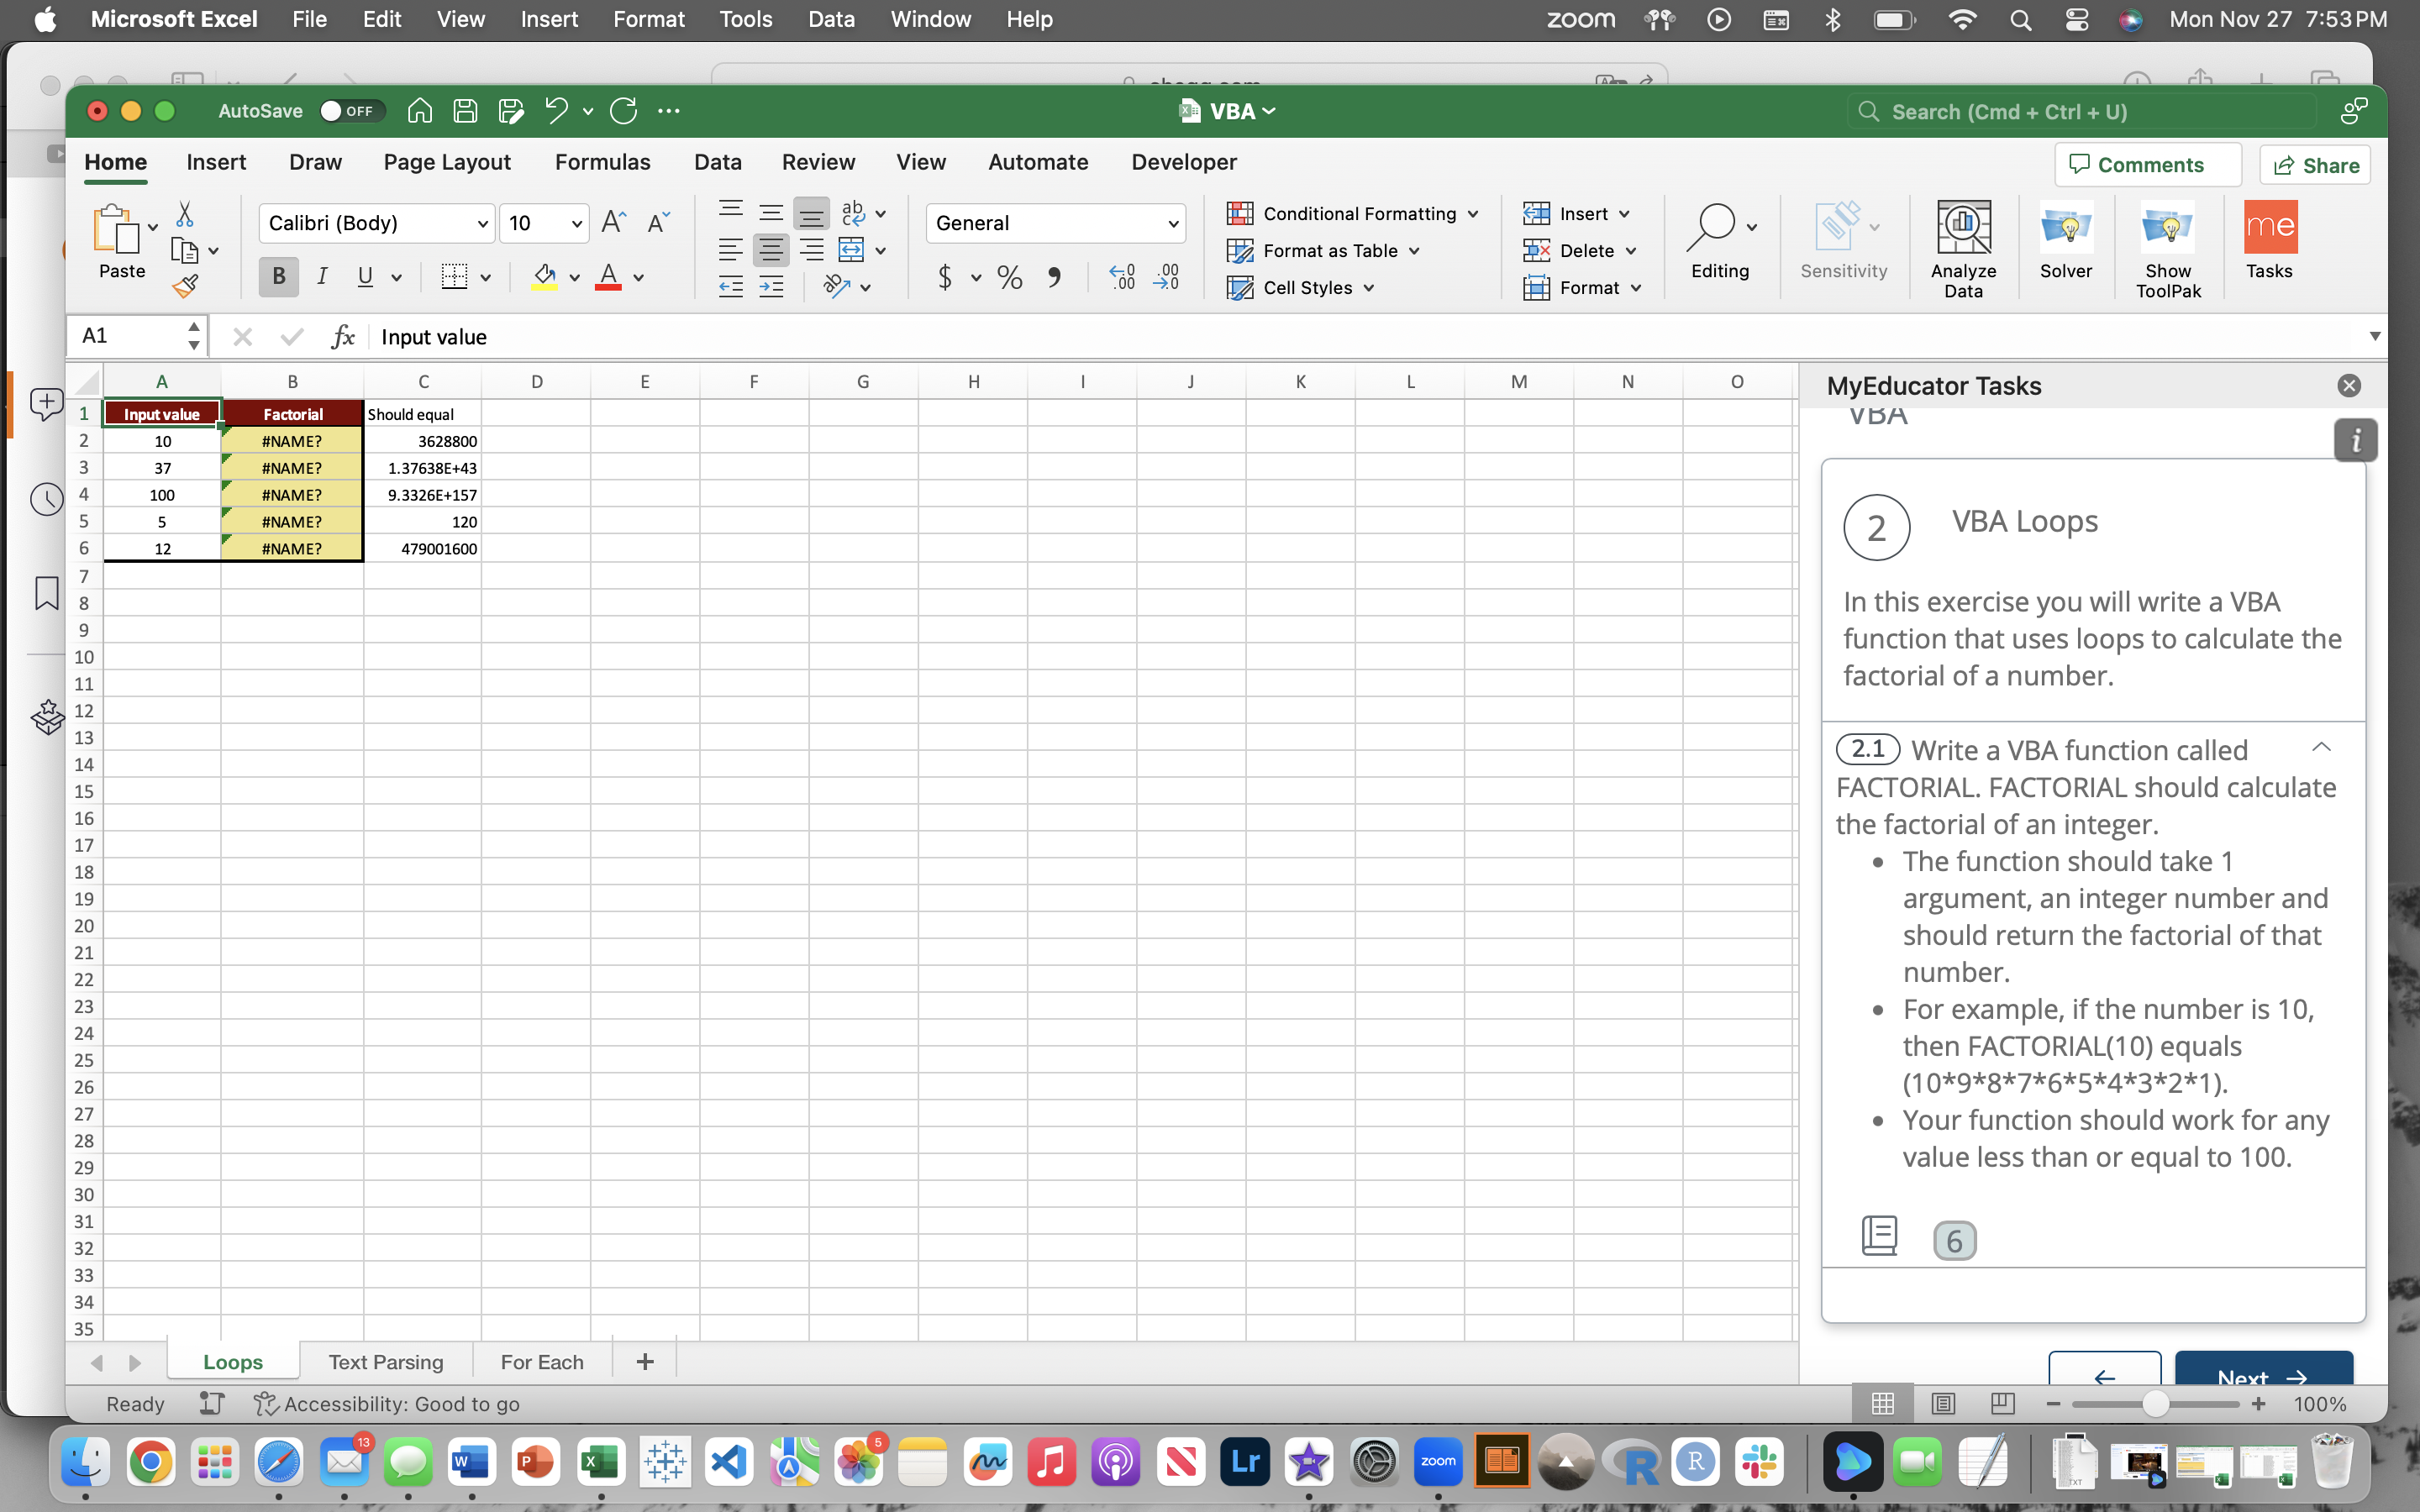Open the Analyze Data tool

click(x=1962, y=245)
